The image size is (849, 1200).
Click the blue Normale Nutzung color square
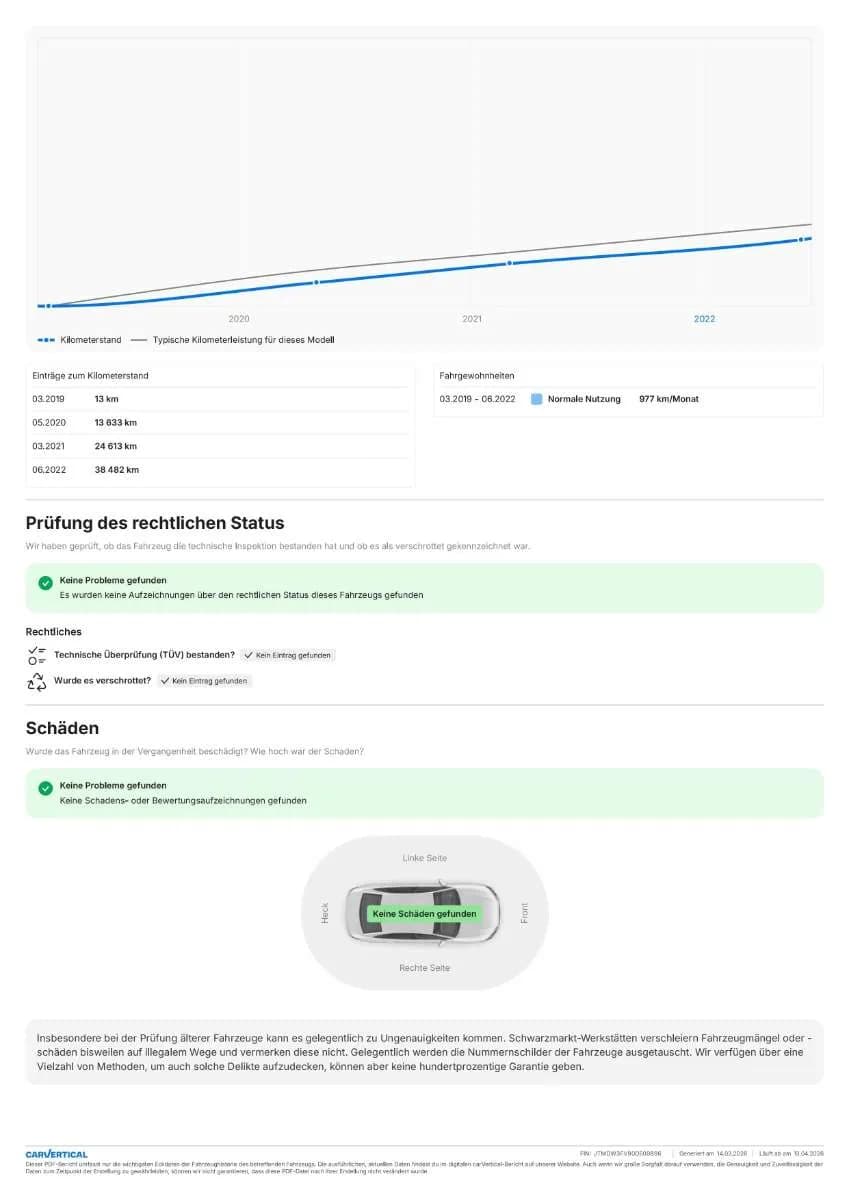click(x=537, y=399)
